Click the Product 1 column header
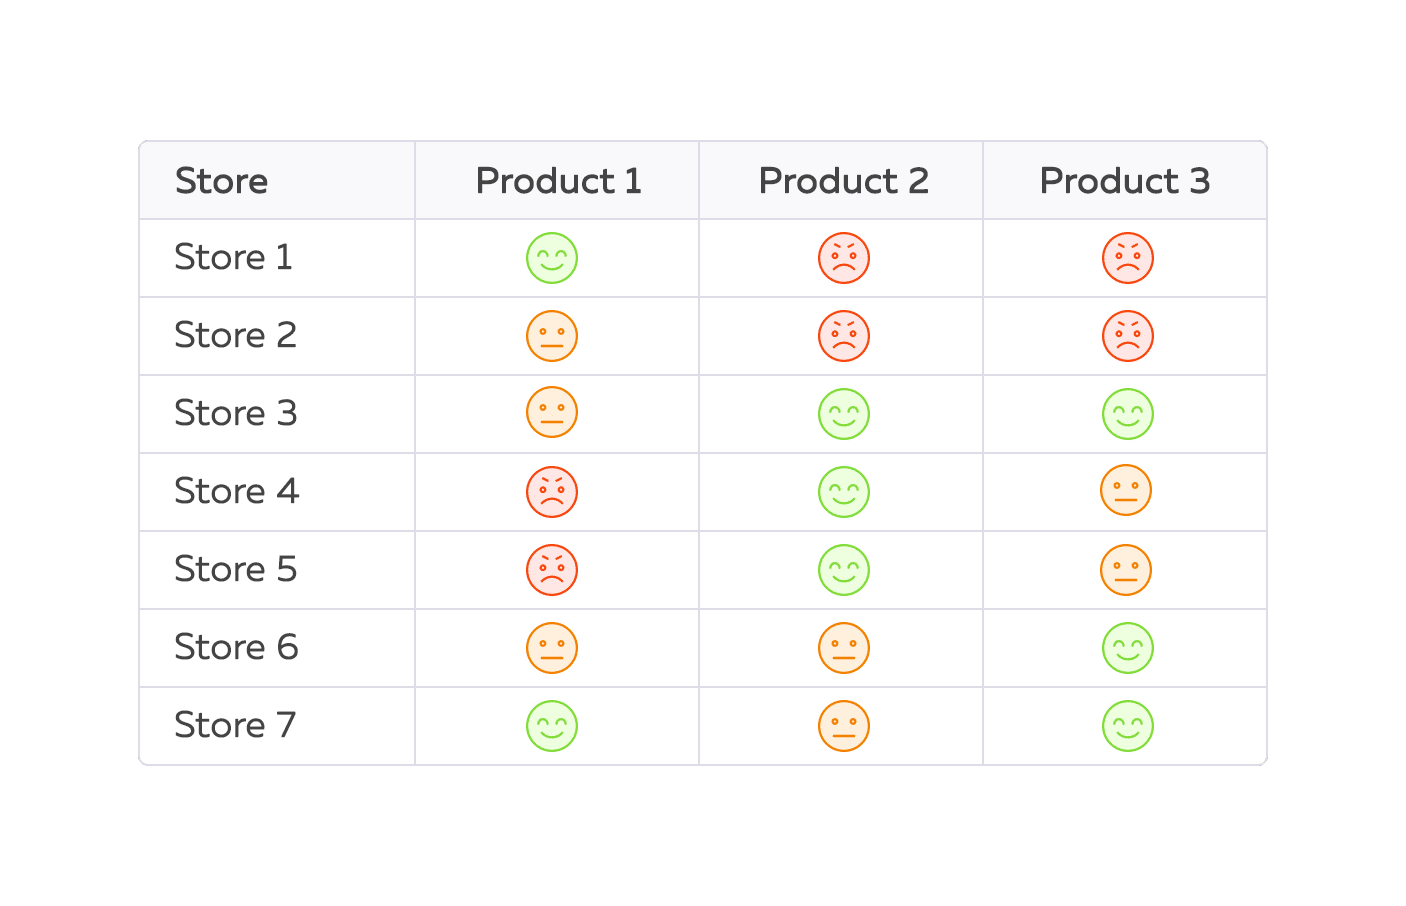This screenshot has height=906, width=1406. pyautogui.click(x=558, y=181)
